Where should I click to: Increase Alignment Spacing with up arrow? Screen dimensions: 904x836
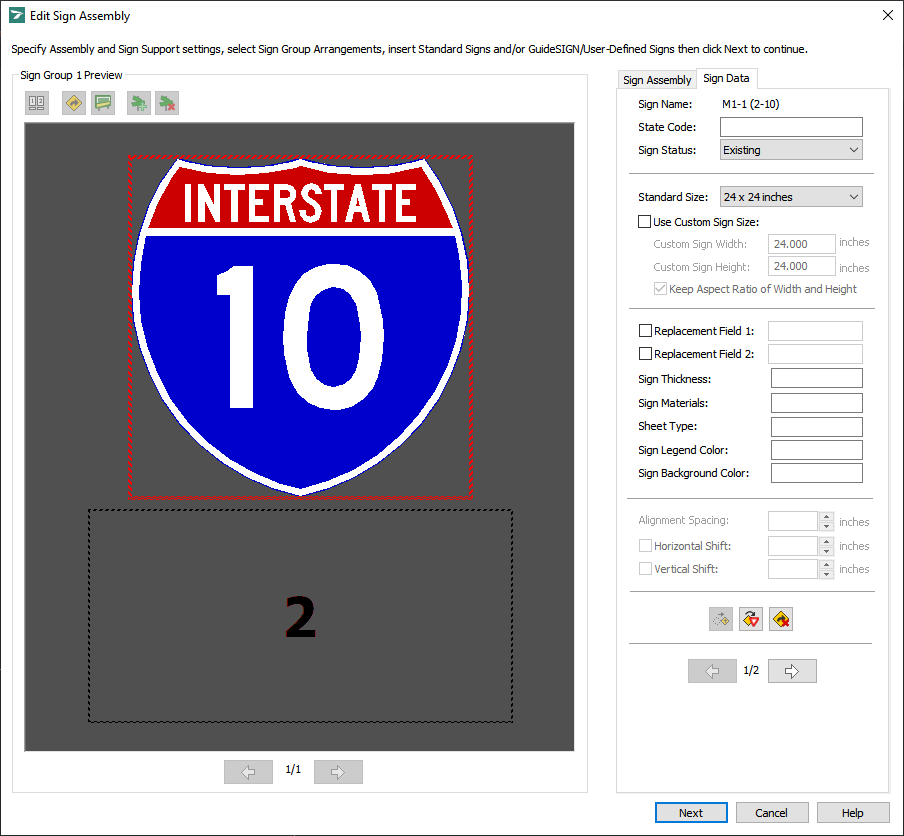pos(827,517)
